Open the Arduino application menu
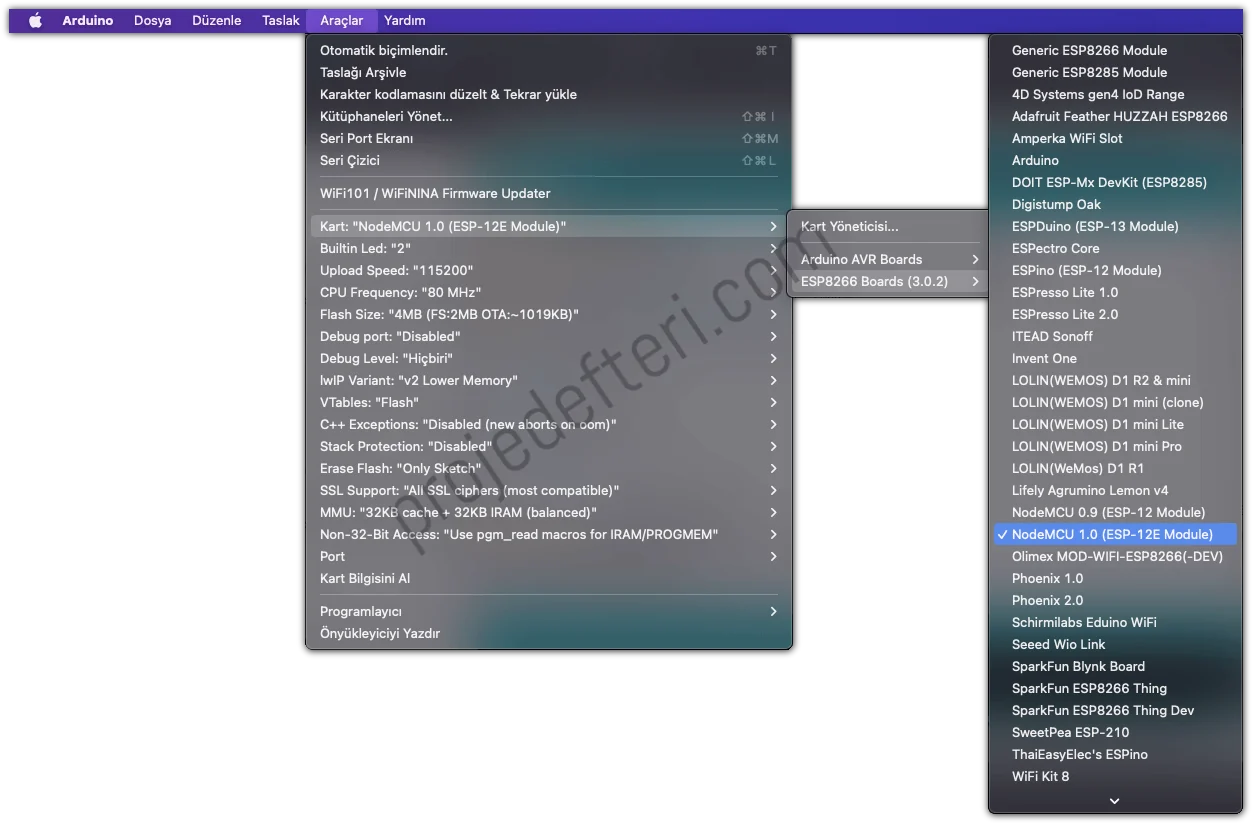The image size is (1252, 823). [x=88, y=20]
